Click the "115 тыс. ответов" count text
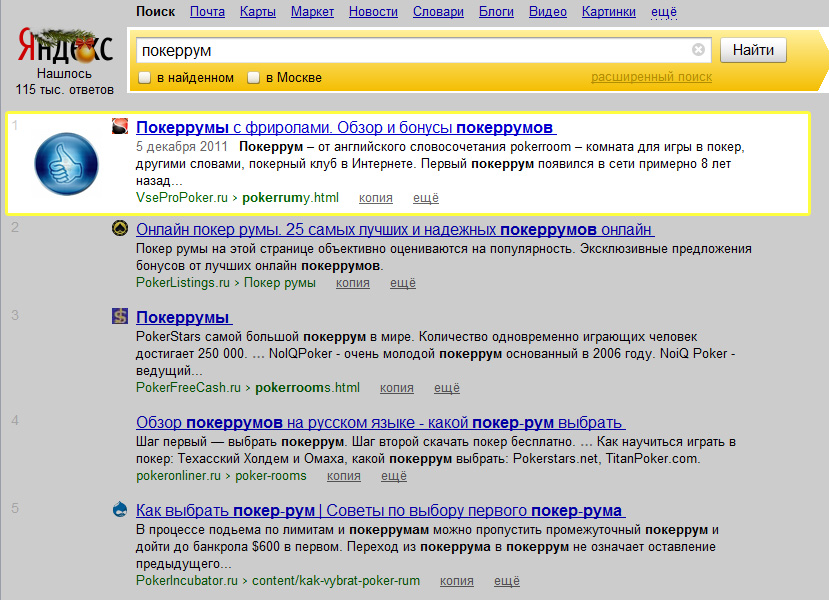Image resolution: width=829 pixels, height=600 pixels. [65, 89]
